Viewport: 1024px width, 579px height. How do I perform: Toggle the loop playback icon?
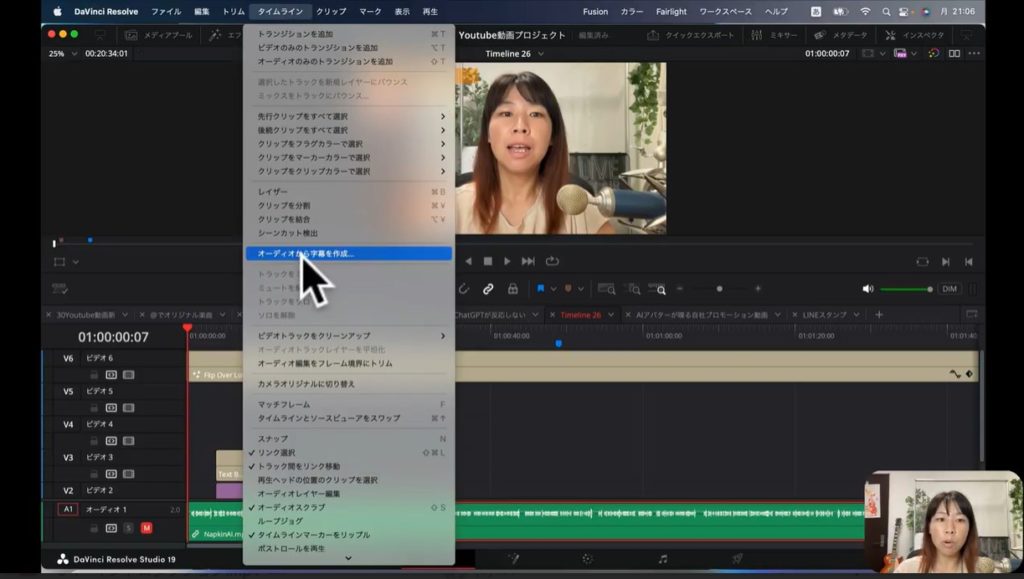tap(552, 261)
